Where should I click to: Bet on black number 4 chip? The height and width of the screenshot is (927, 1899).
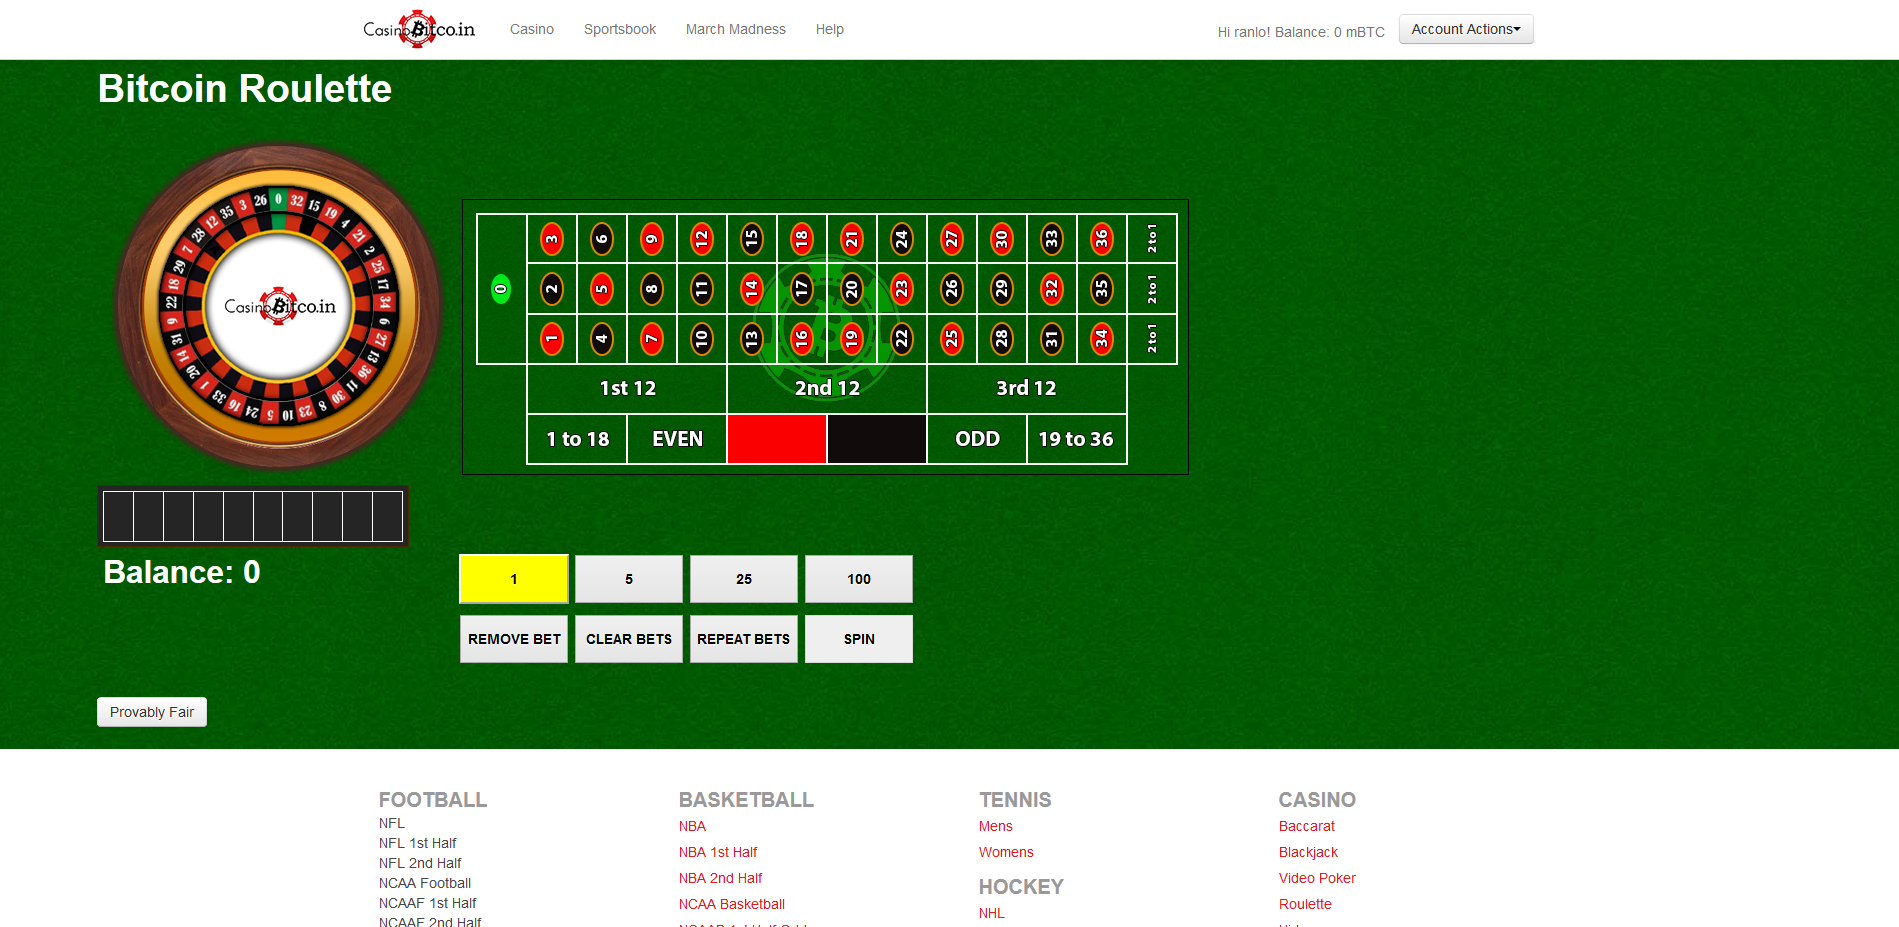[602, 339]
